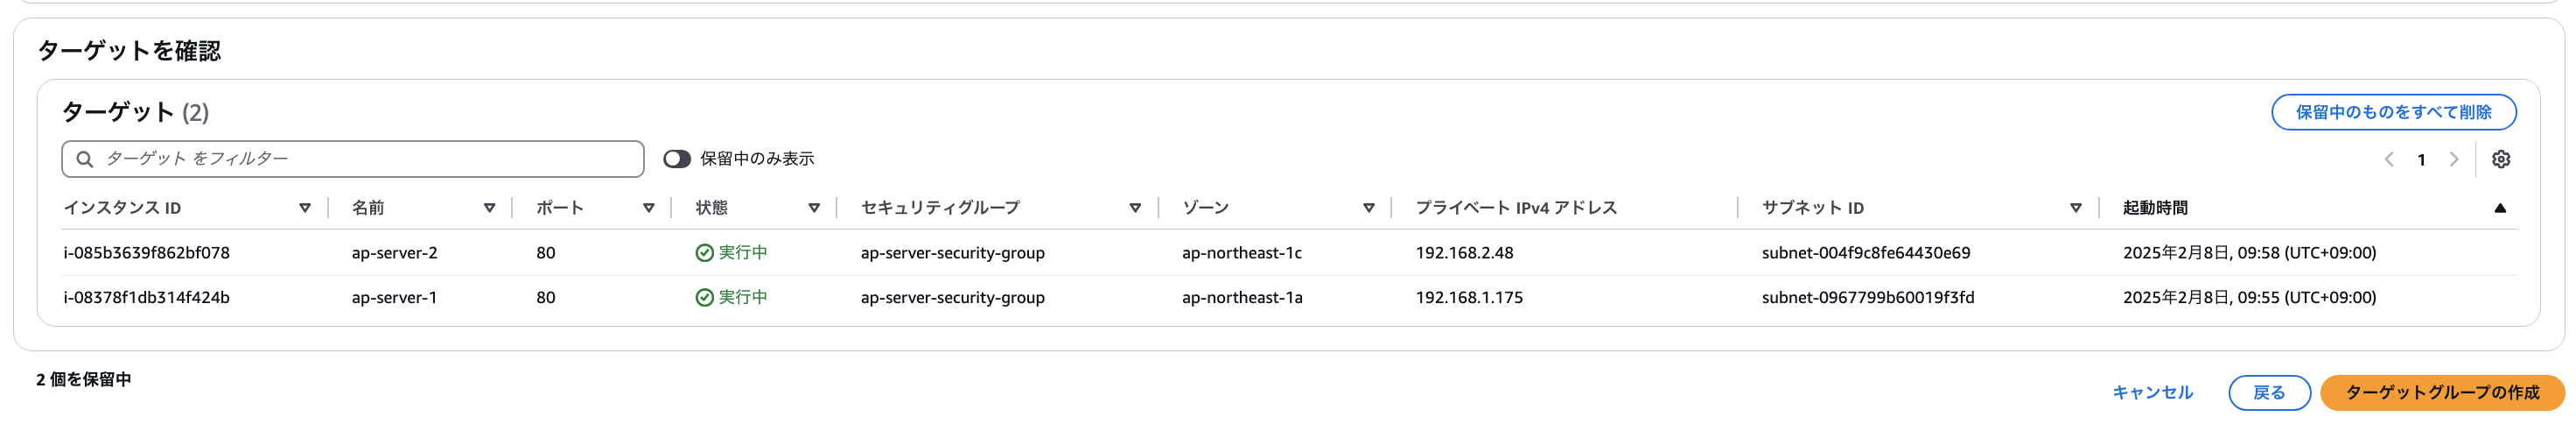The image size is (2576, 424).
Task: Click zone ap-northeast-1c
Action: tap(1242, 253)
